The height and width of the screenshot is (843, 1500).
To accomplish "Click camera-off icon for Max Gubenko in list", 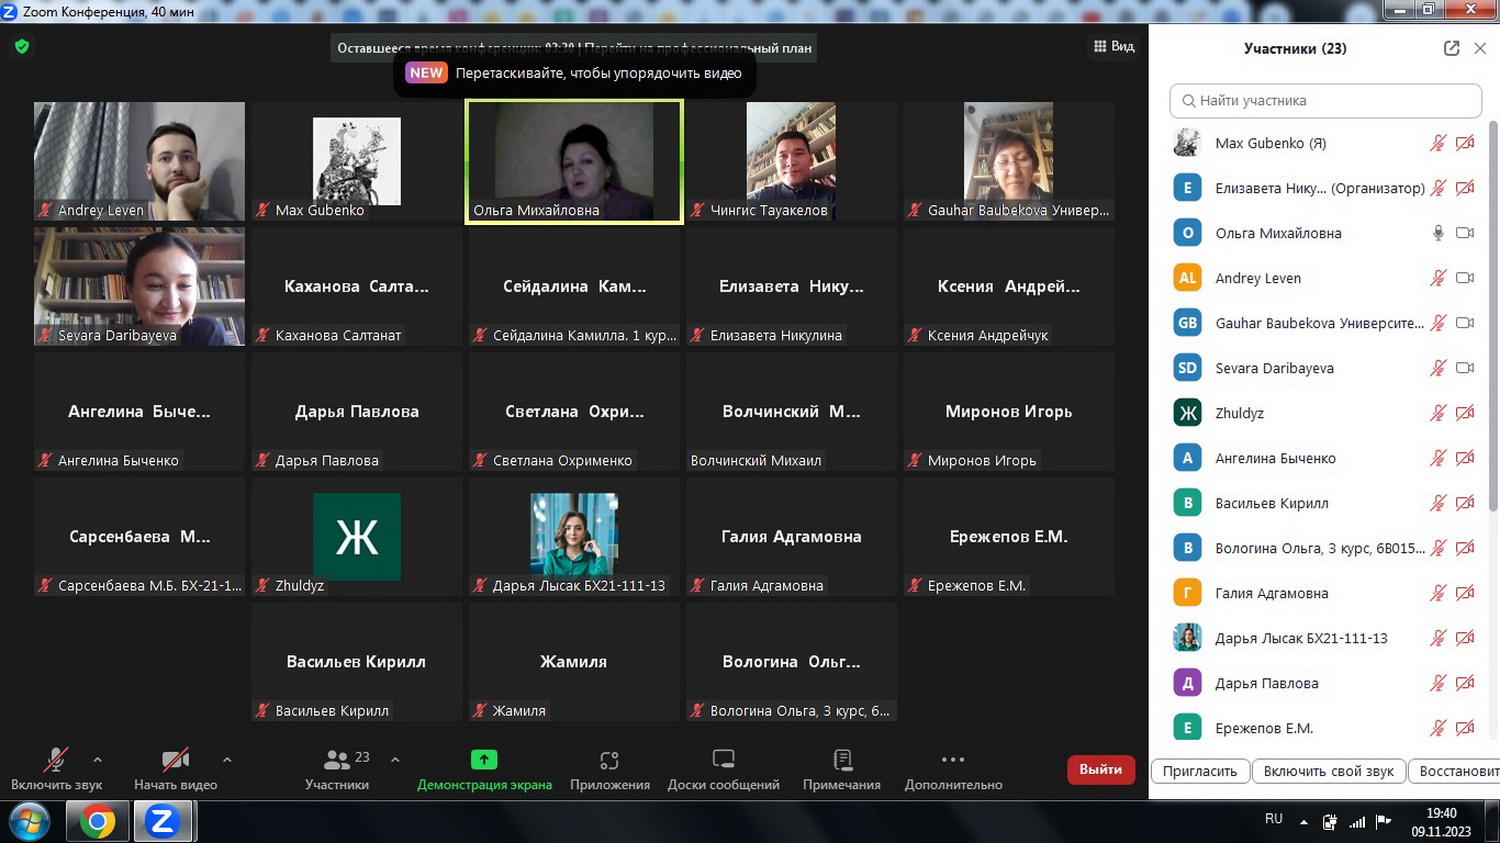I will click(1465, 143).
